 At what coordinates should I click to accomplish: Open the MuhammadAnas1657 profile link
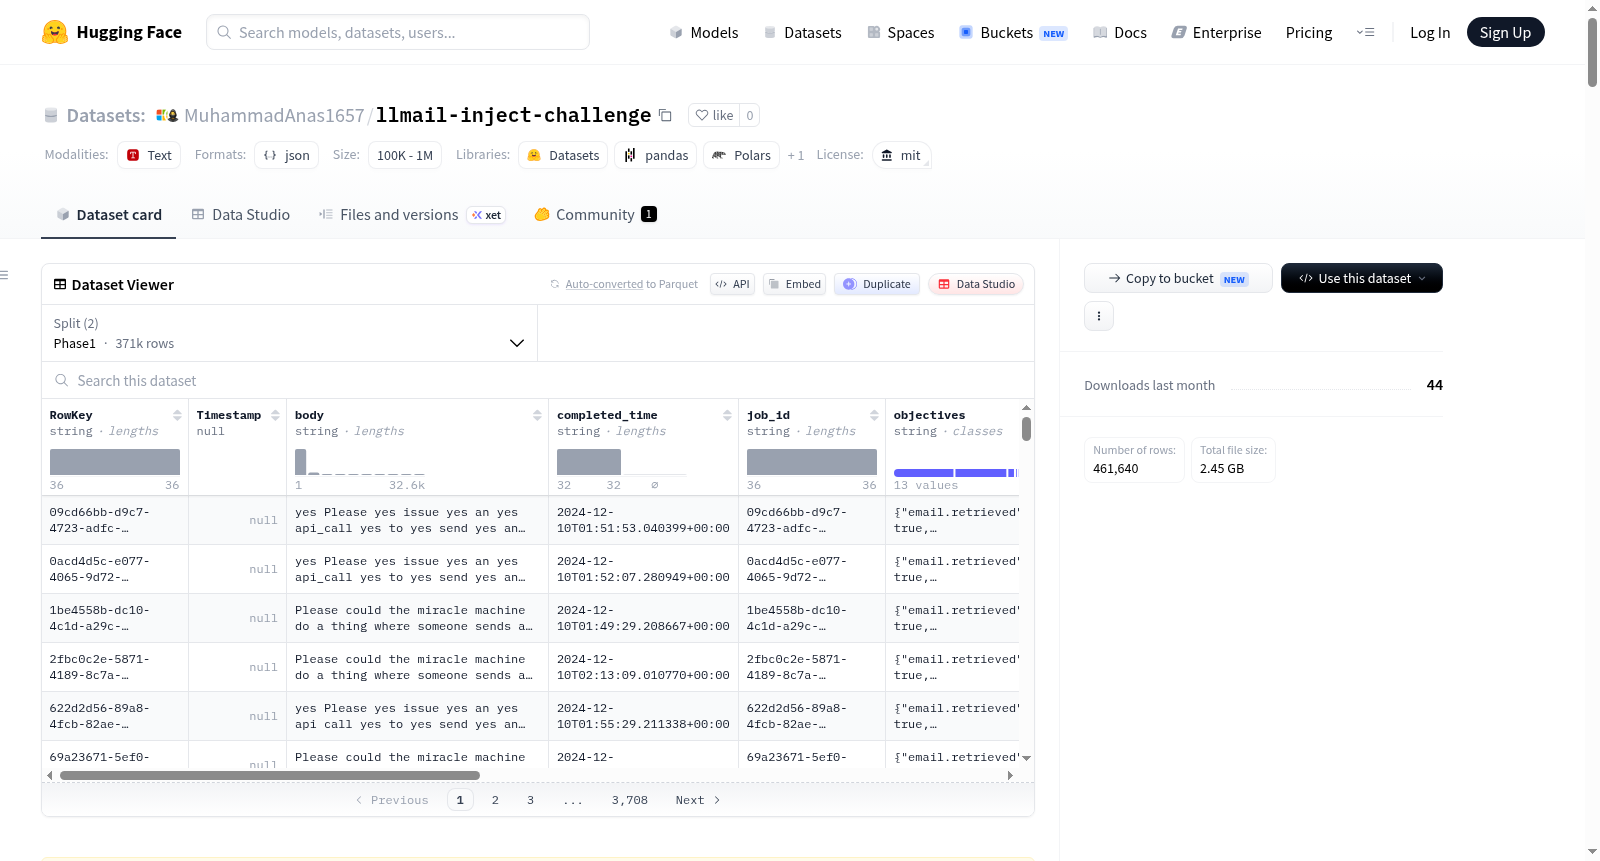coord(274,115)
